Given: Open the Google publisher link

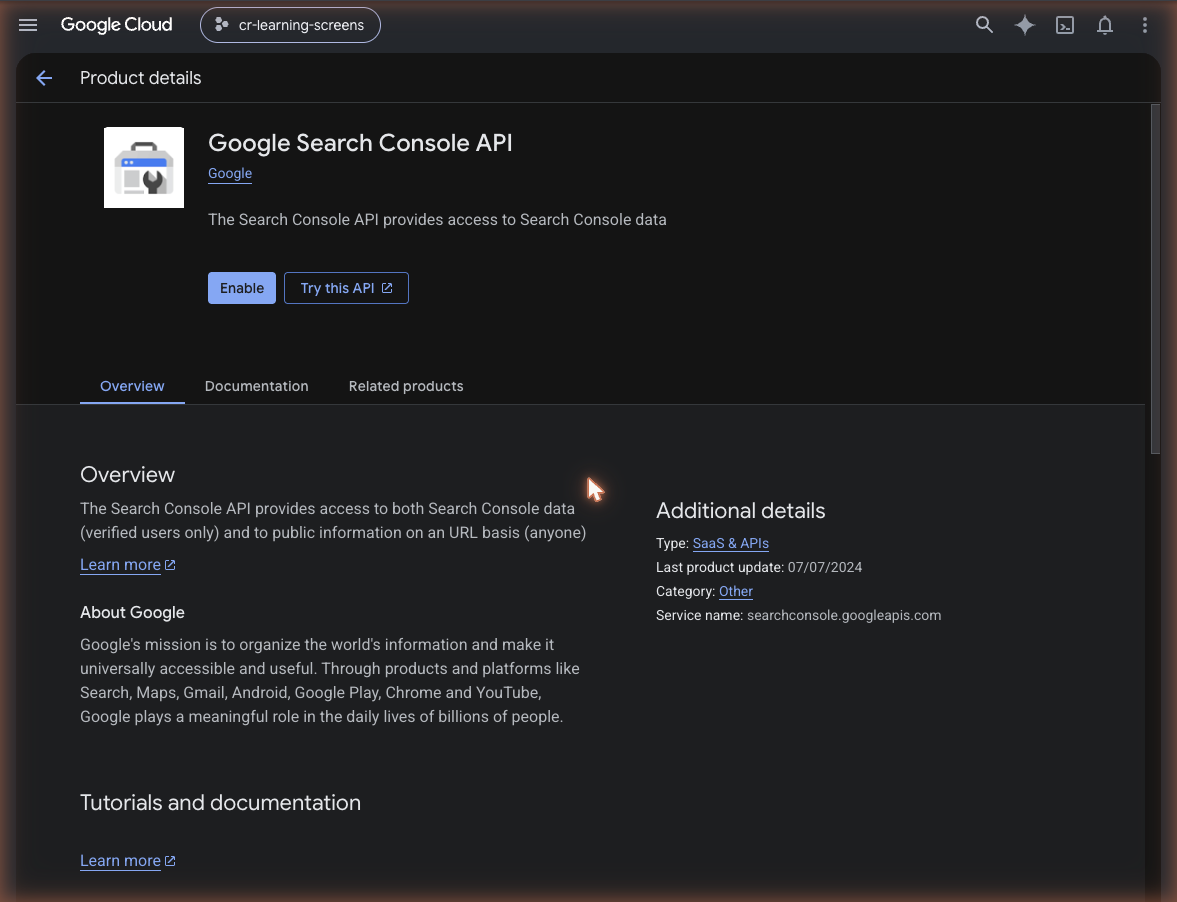Looking at the screenshot, I should click(230, 173).
